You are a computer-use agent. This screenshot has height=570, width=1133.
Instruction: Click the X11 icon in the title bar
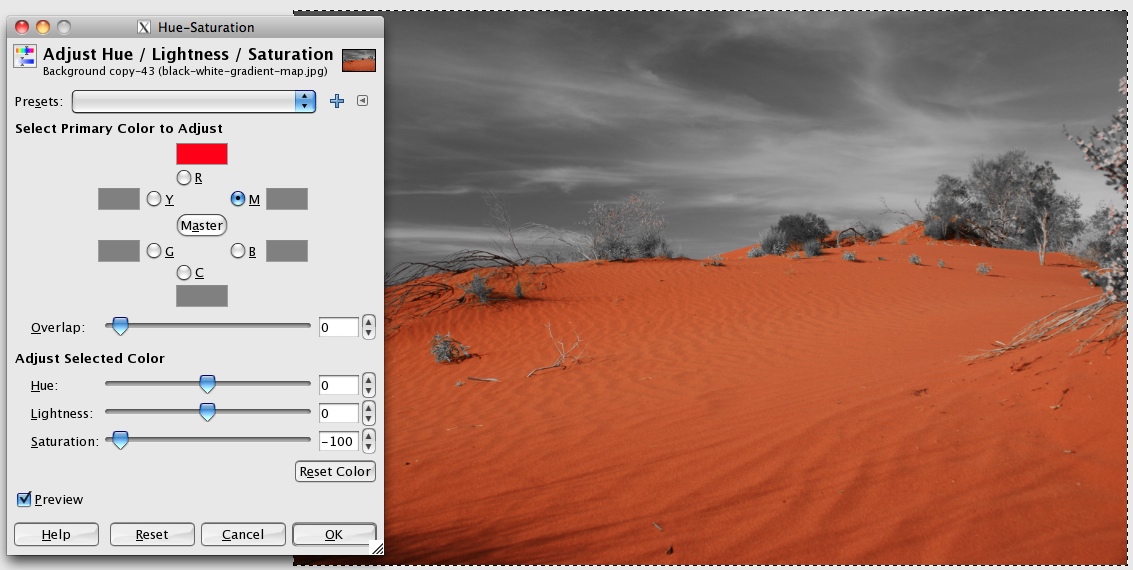click(x=144, y=27)
